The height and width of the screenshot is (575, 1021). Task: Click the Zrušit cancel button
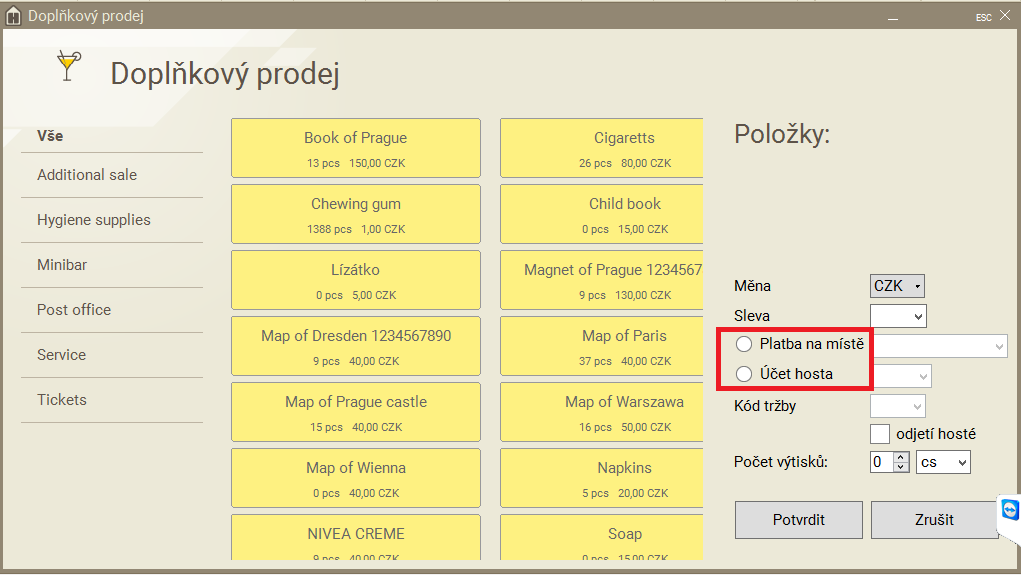(x=934, y=520)
